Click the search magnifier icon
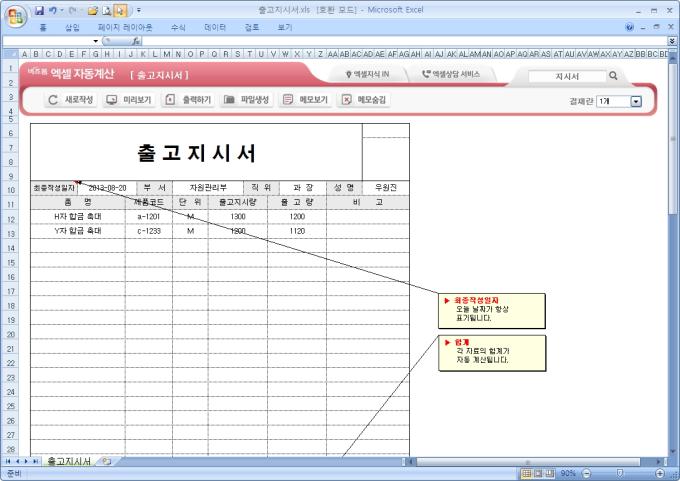Viewport: 680px width, 481px height. (x=613, y=75)
